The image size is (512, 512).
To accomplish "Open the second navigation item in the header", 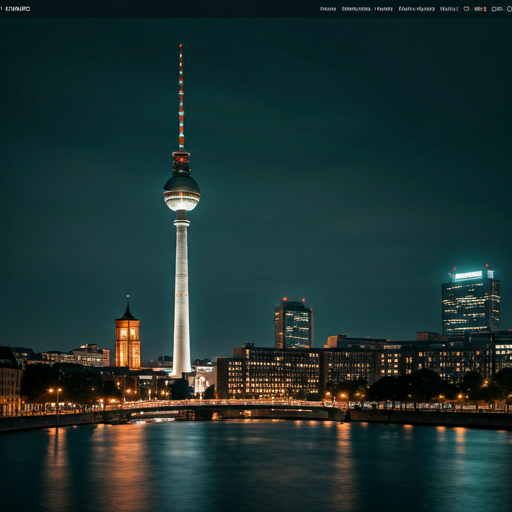I will pos(356,9).
